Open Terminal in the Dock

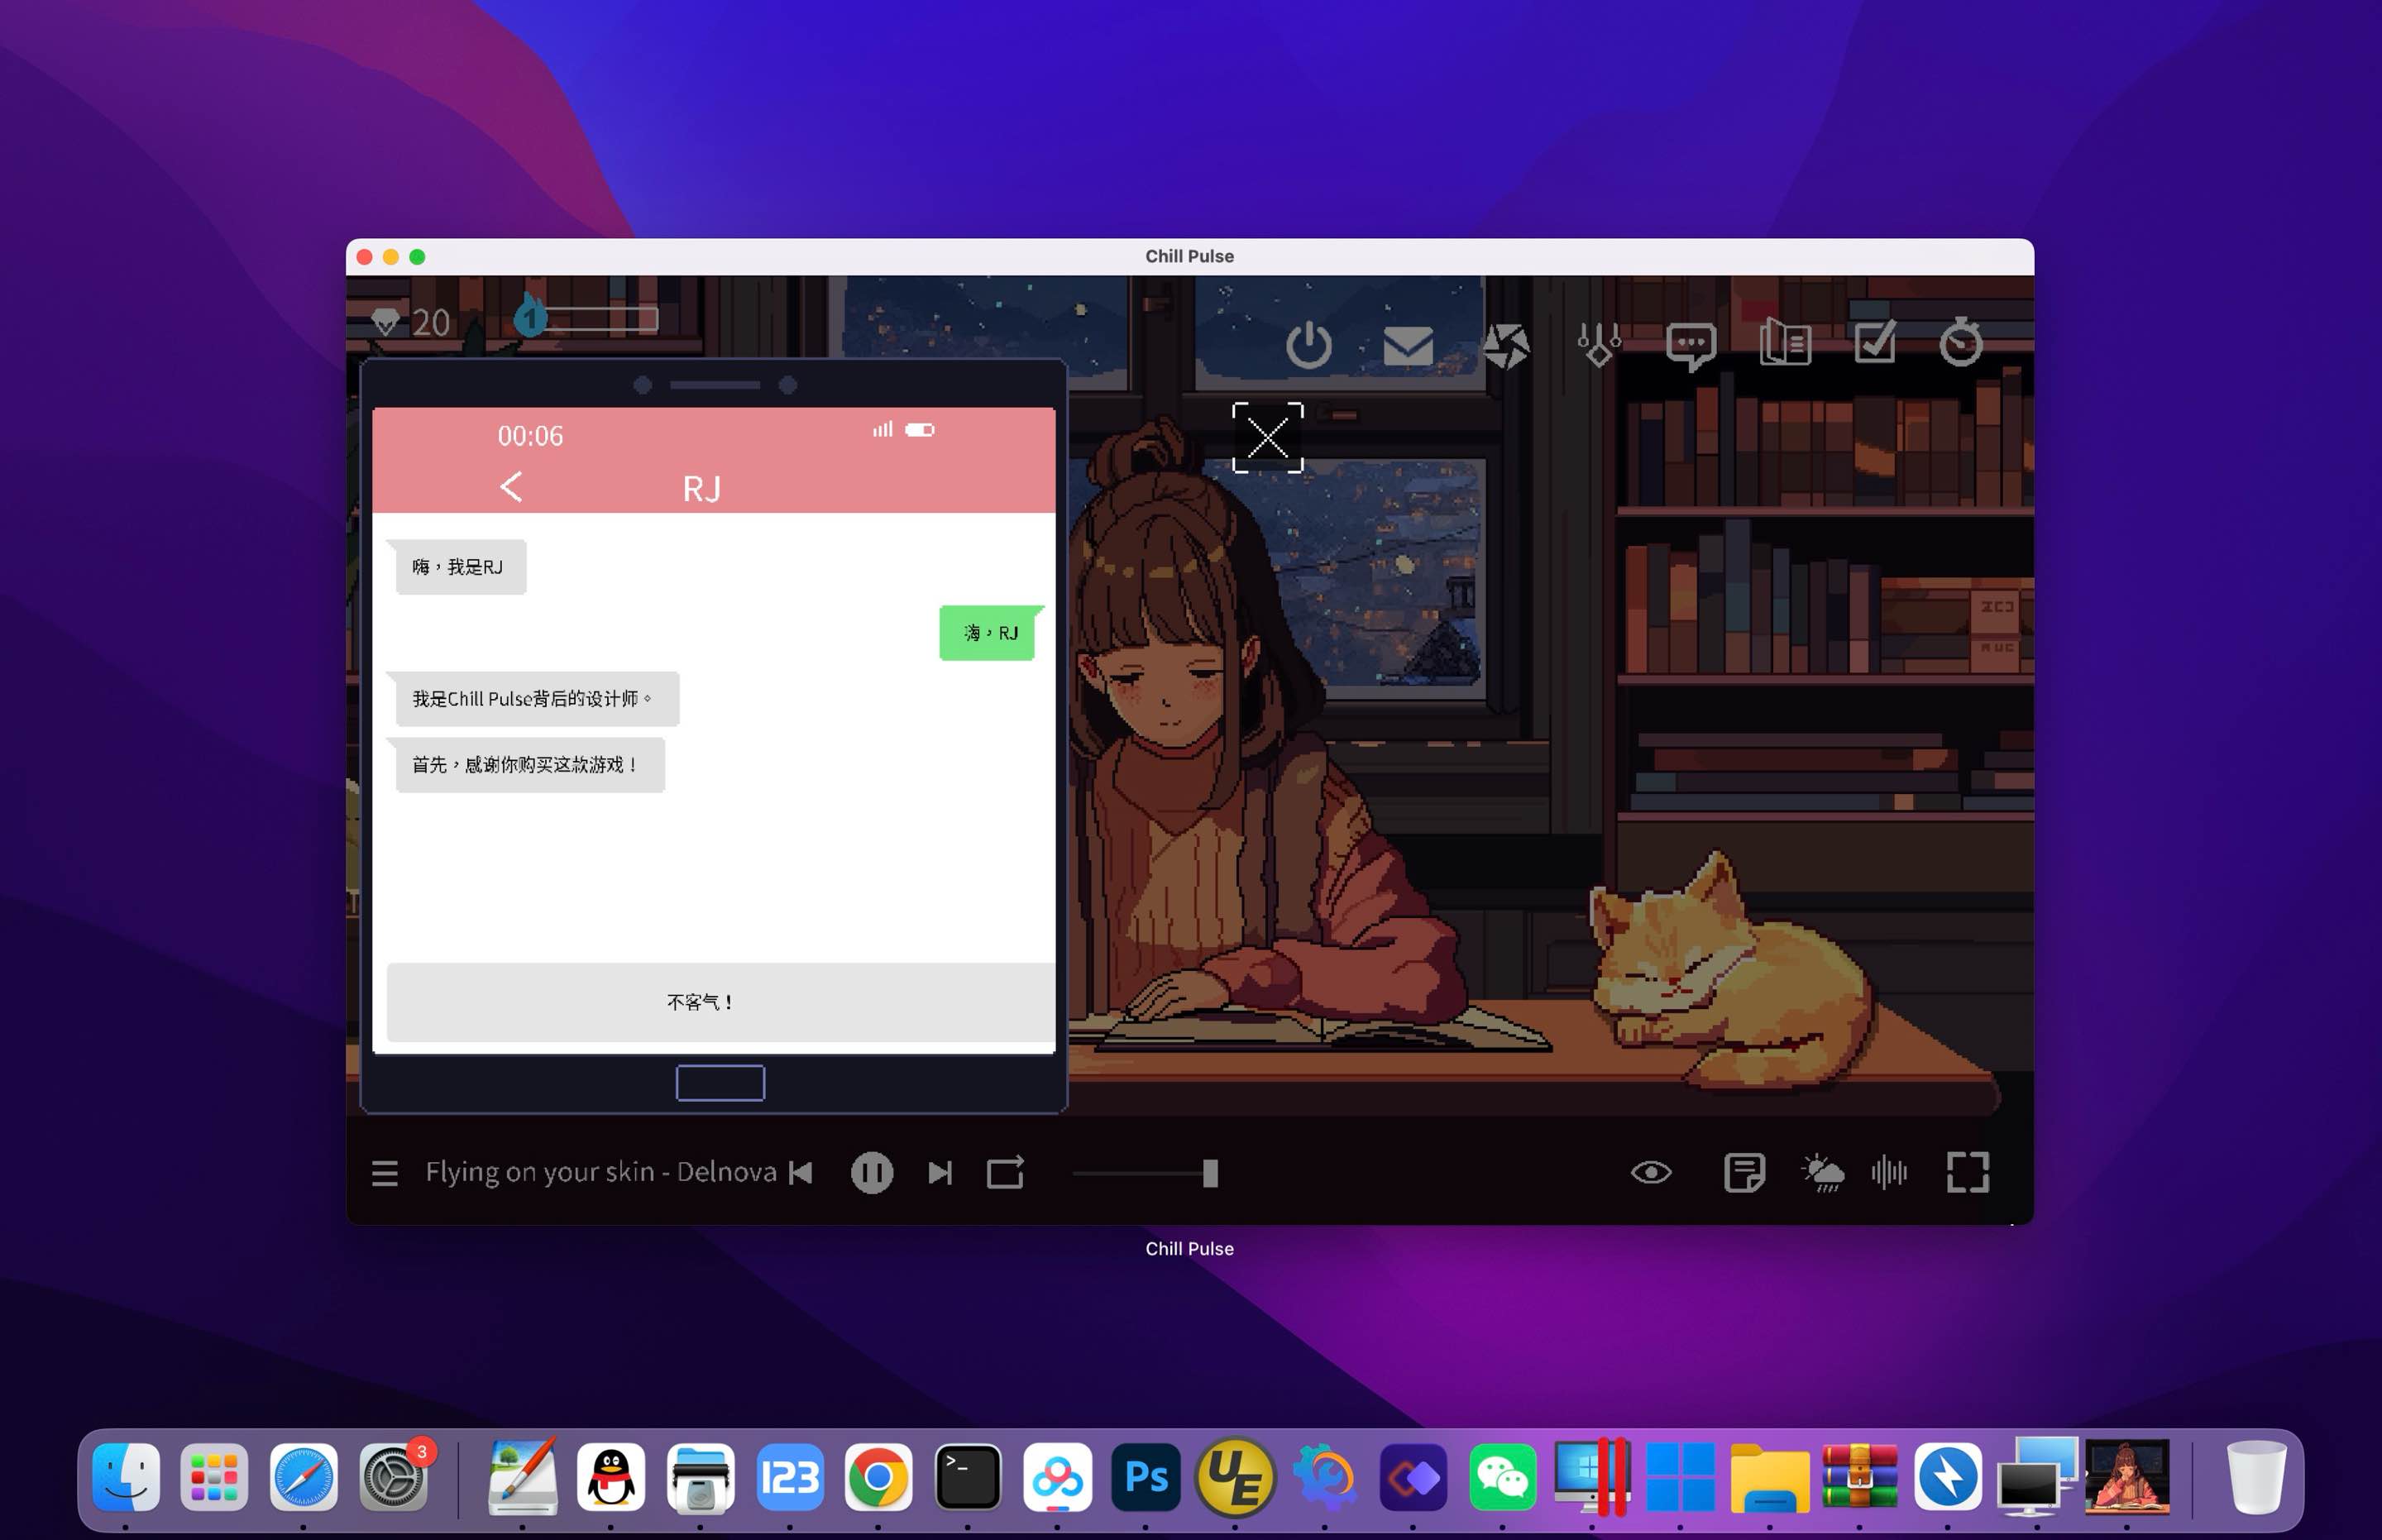[968, 1476]
